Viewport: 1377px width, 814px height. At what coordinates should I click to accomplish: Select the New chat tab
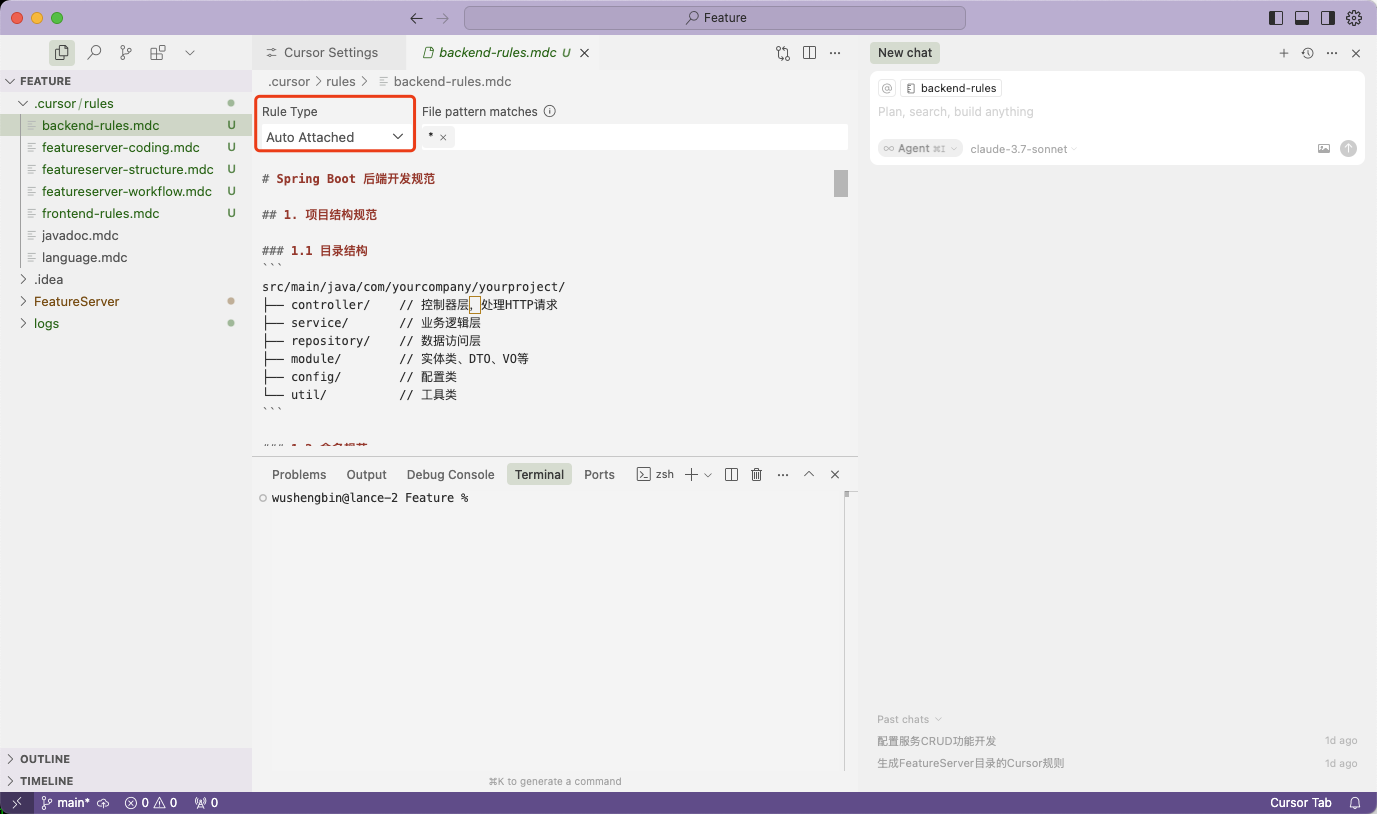click(x=905, y=53)
